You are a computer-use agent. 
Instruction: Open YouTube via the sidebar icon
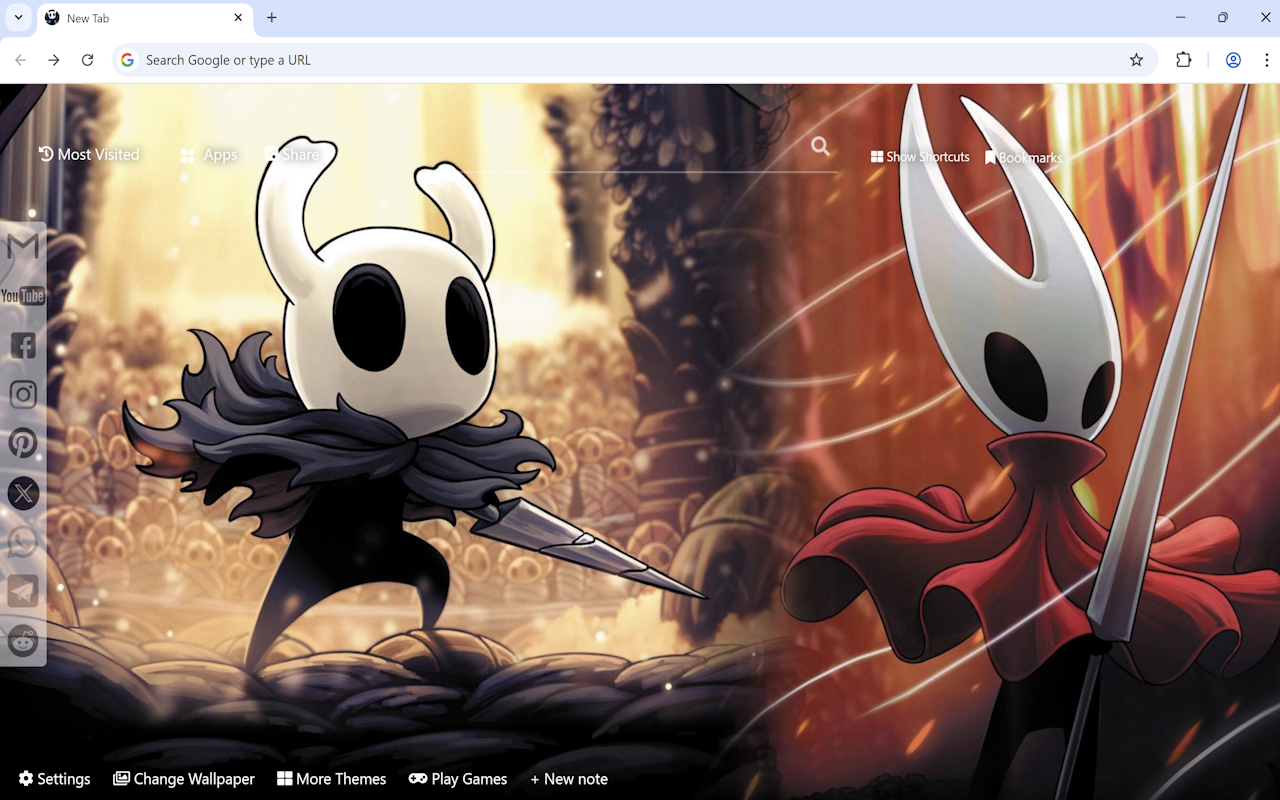(23, 296)
